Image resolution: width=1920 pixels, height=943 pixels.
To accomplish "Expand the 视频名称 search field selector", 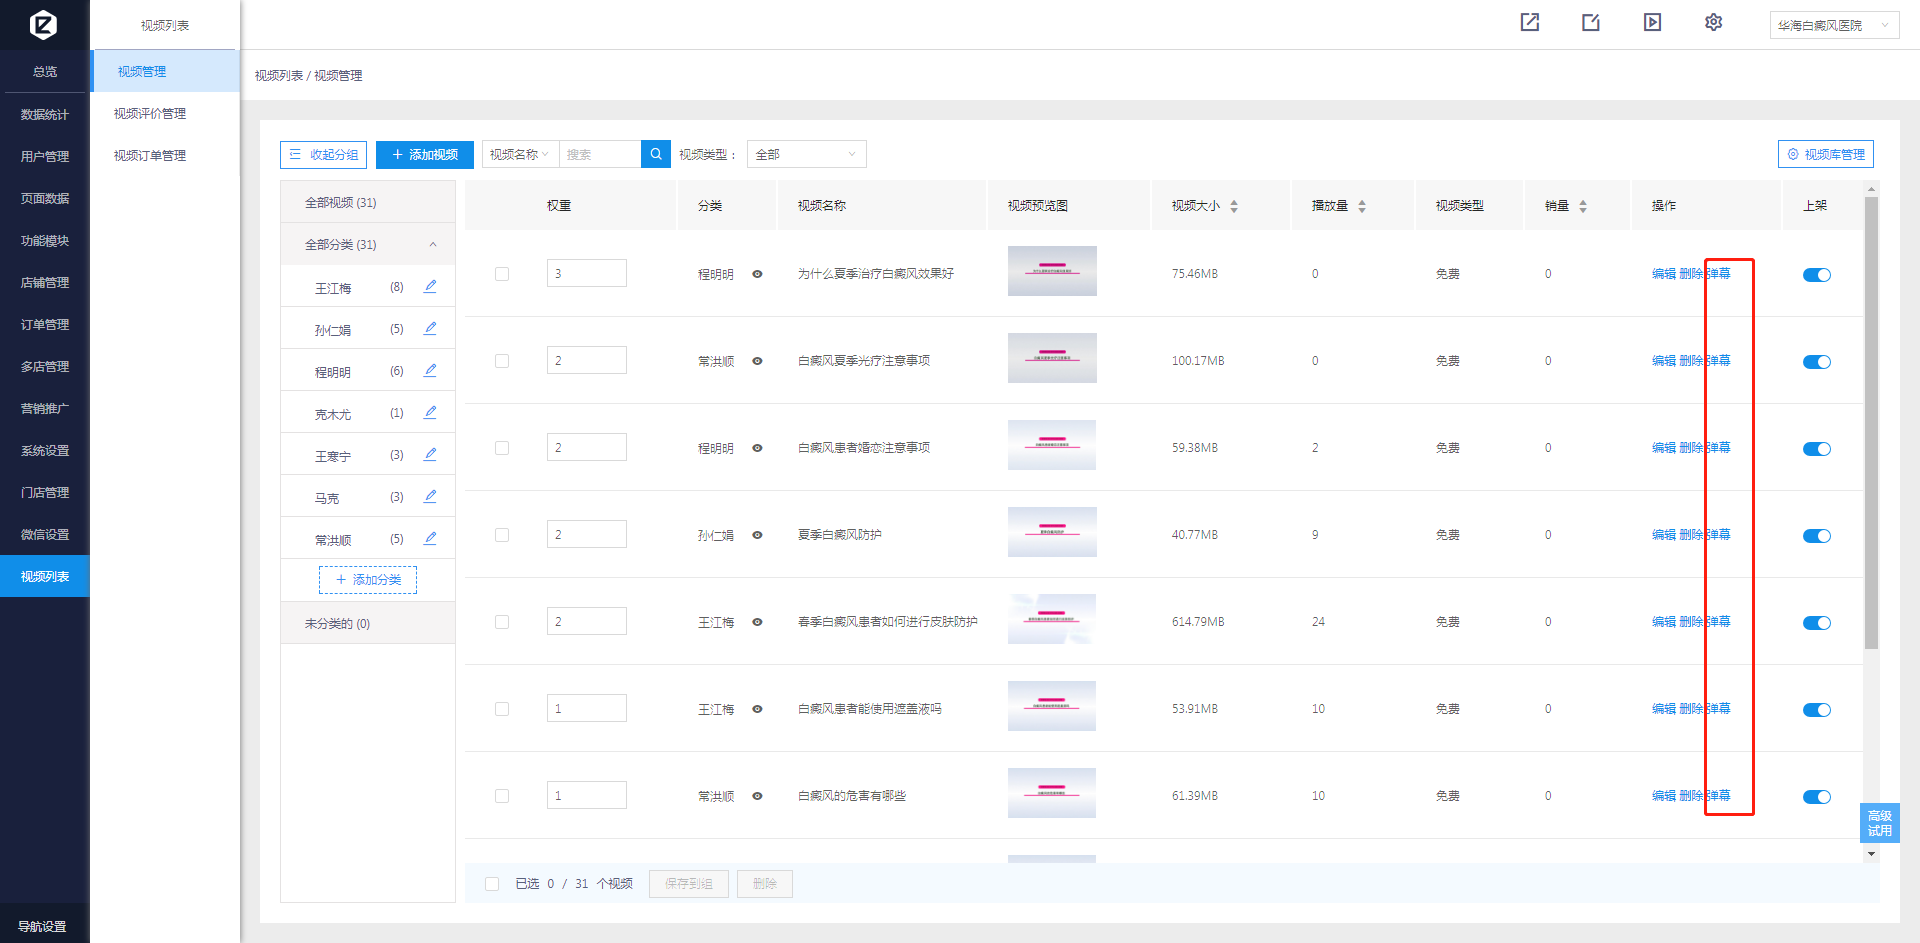I will [520, 154].
